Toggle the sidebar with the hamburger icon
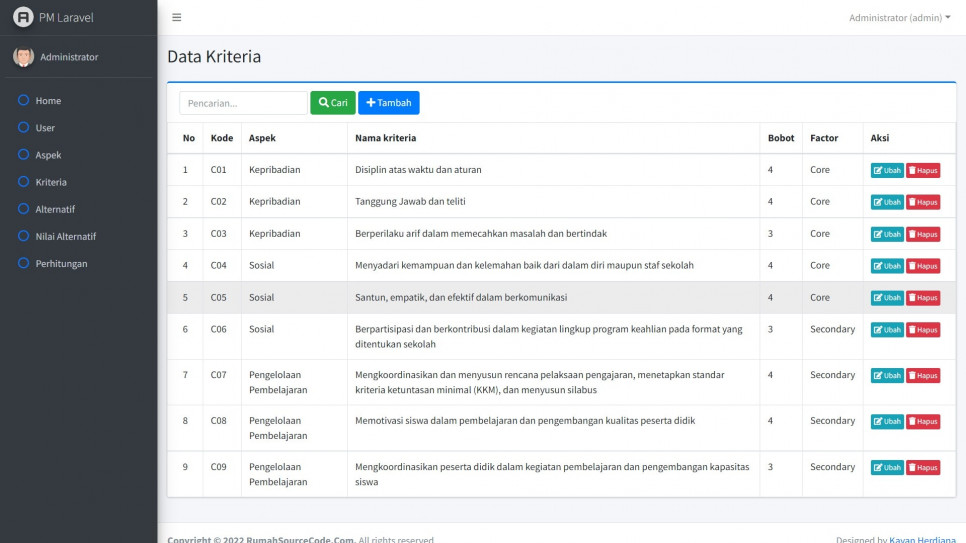Image resolution: width=966 pixels, height=543 pixels. pos(177,17)
